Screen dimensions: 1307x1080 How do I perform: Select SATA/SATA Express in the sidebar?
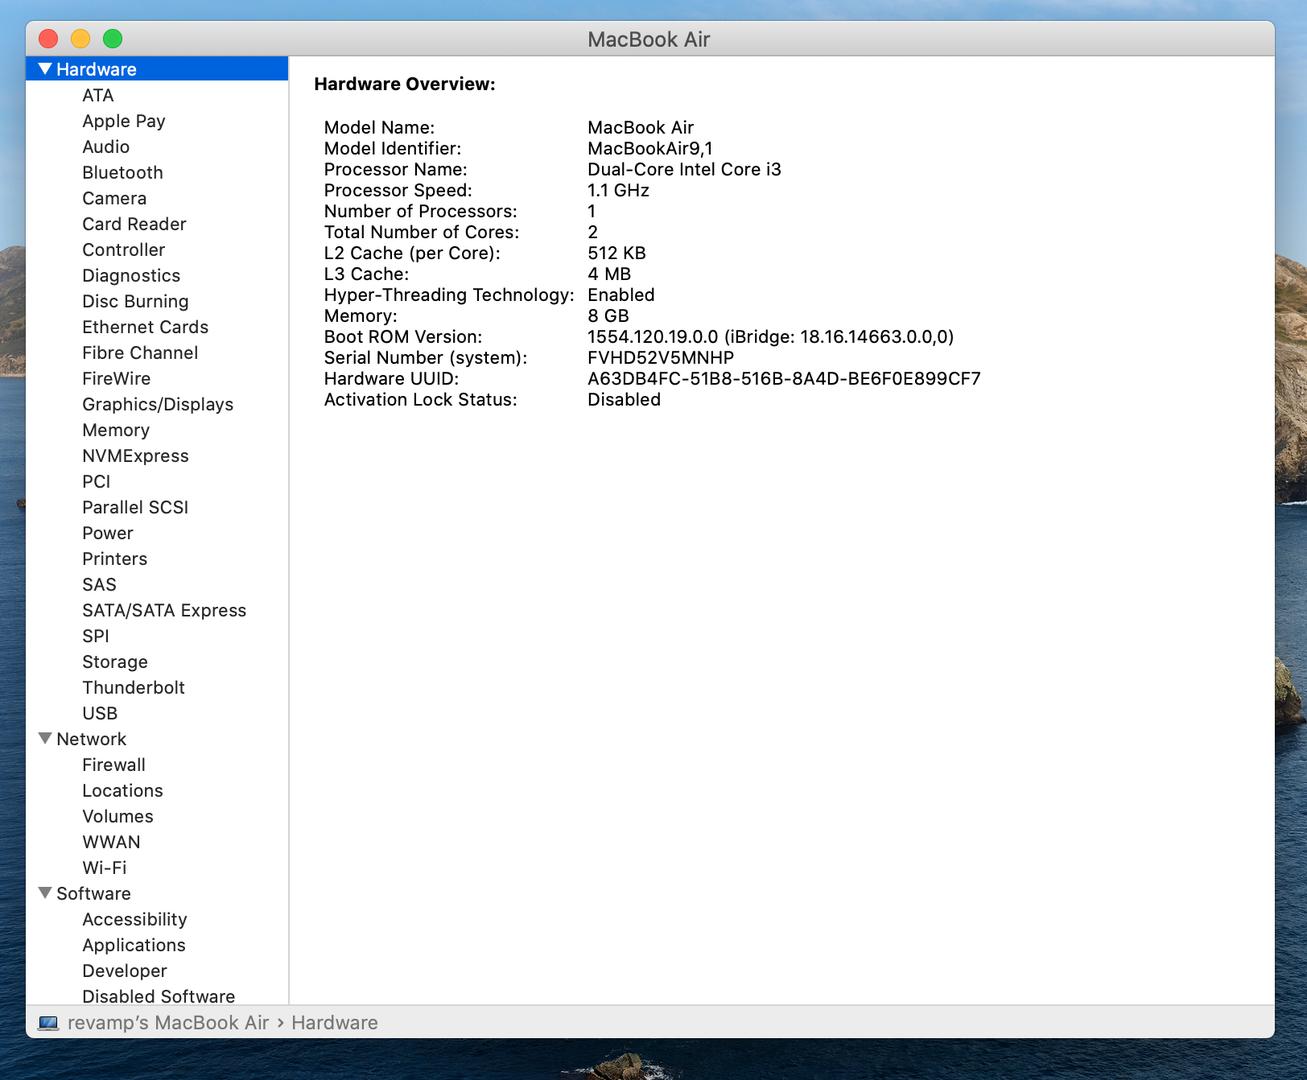164,610
